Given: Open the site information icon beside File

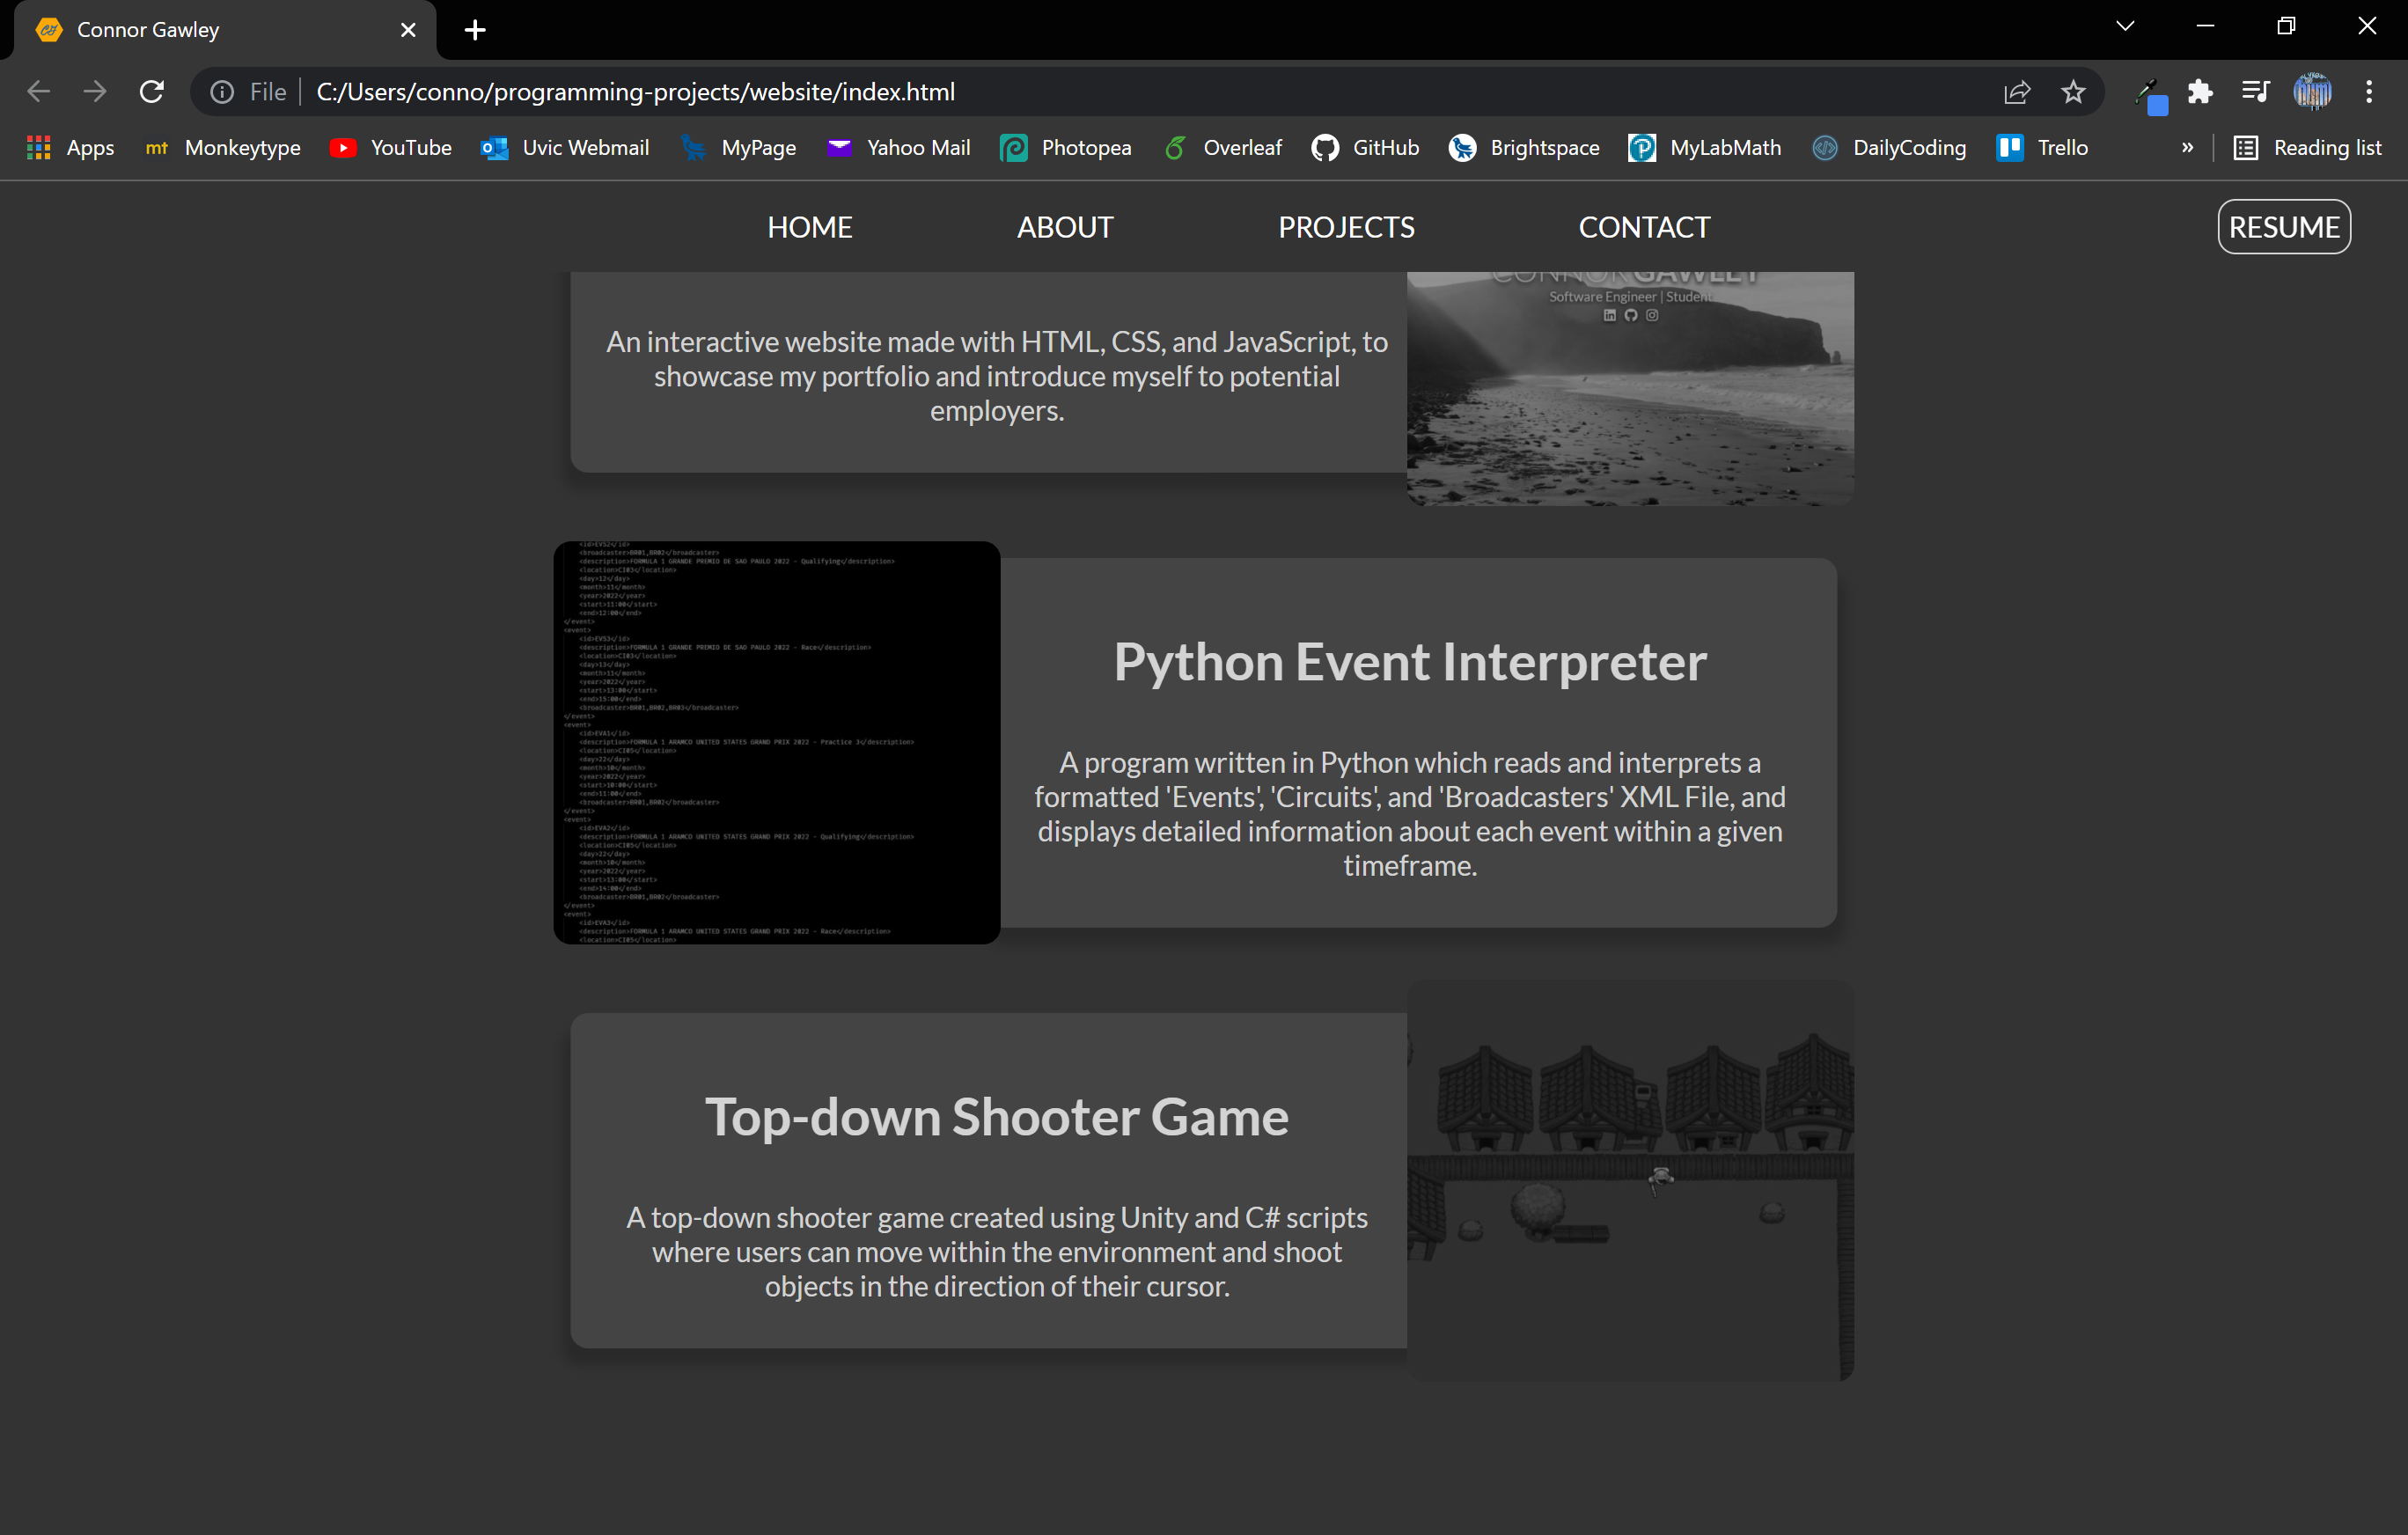Looking at the screenshot, I should click(222, 92).
